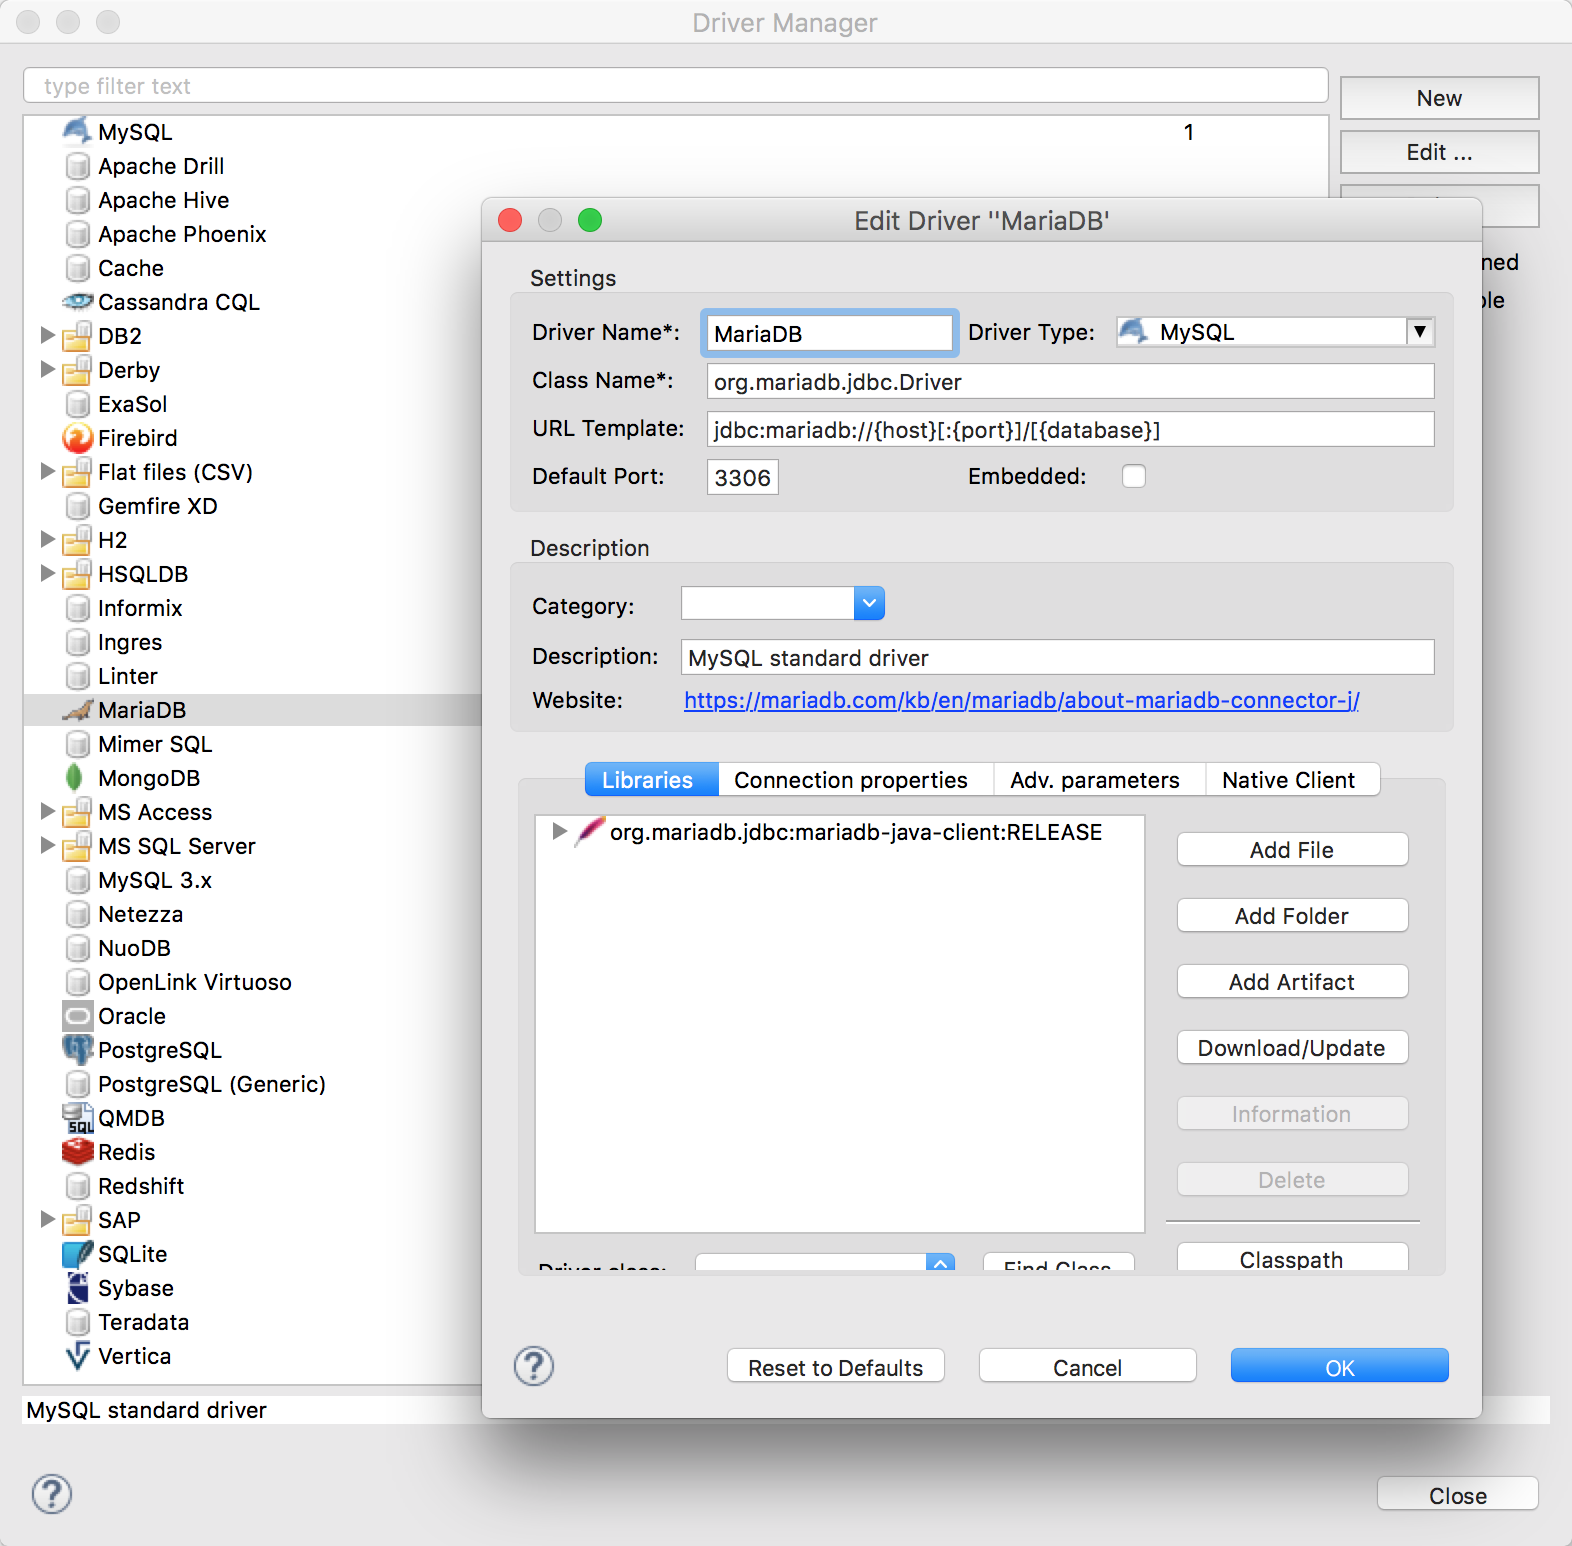Open help in Edit Driver dialog

534,1366
